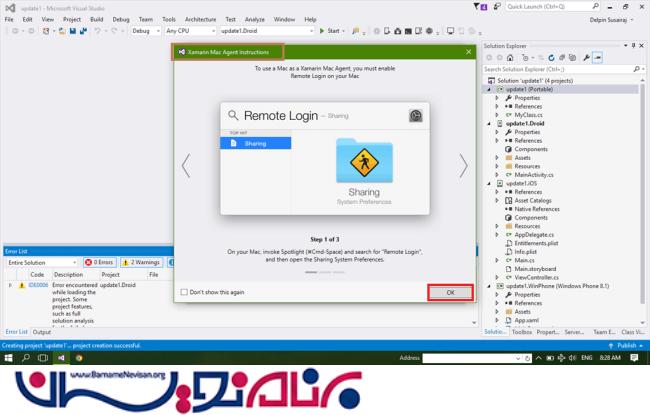Screen dimensions: 650x415
Task: Close the Xamarin Mac Agent Instructions dialog
Action: click(x=468, y=52)
